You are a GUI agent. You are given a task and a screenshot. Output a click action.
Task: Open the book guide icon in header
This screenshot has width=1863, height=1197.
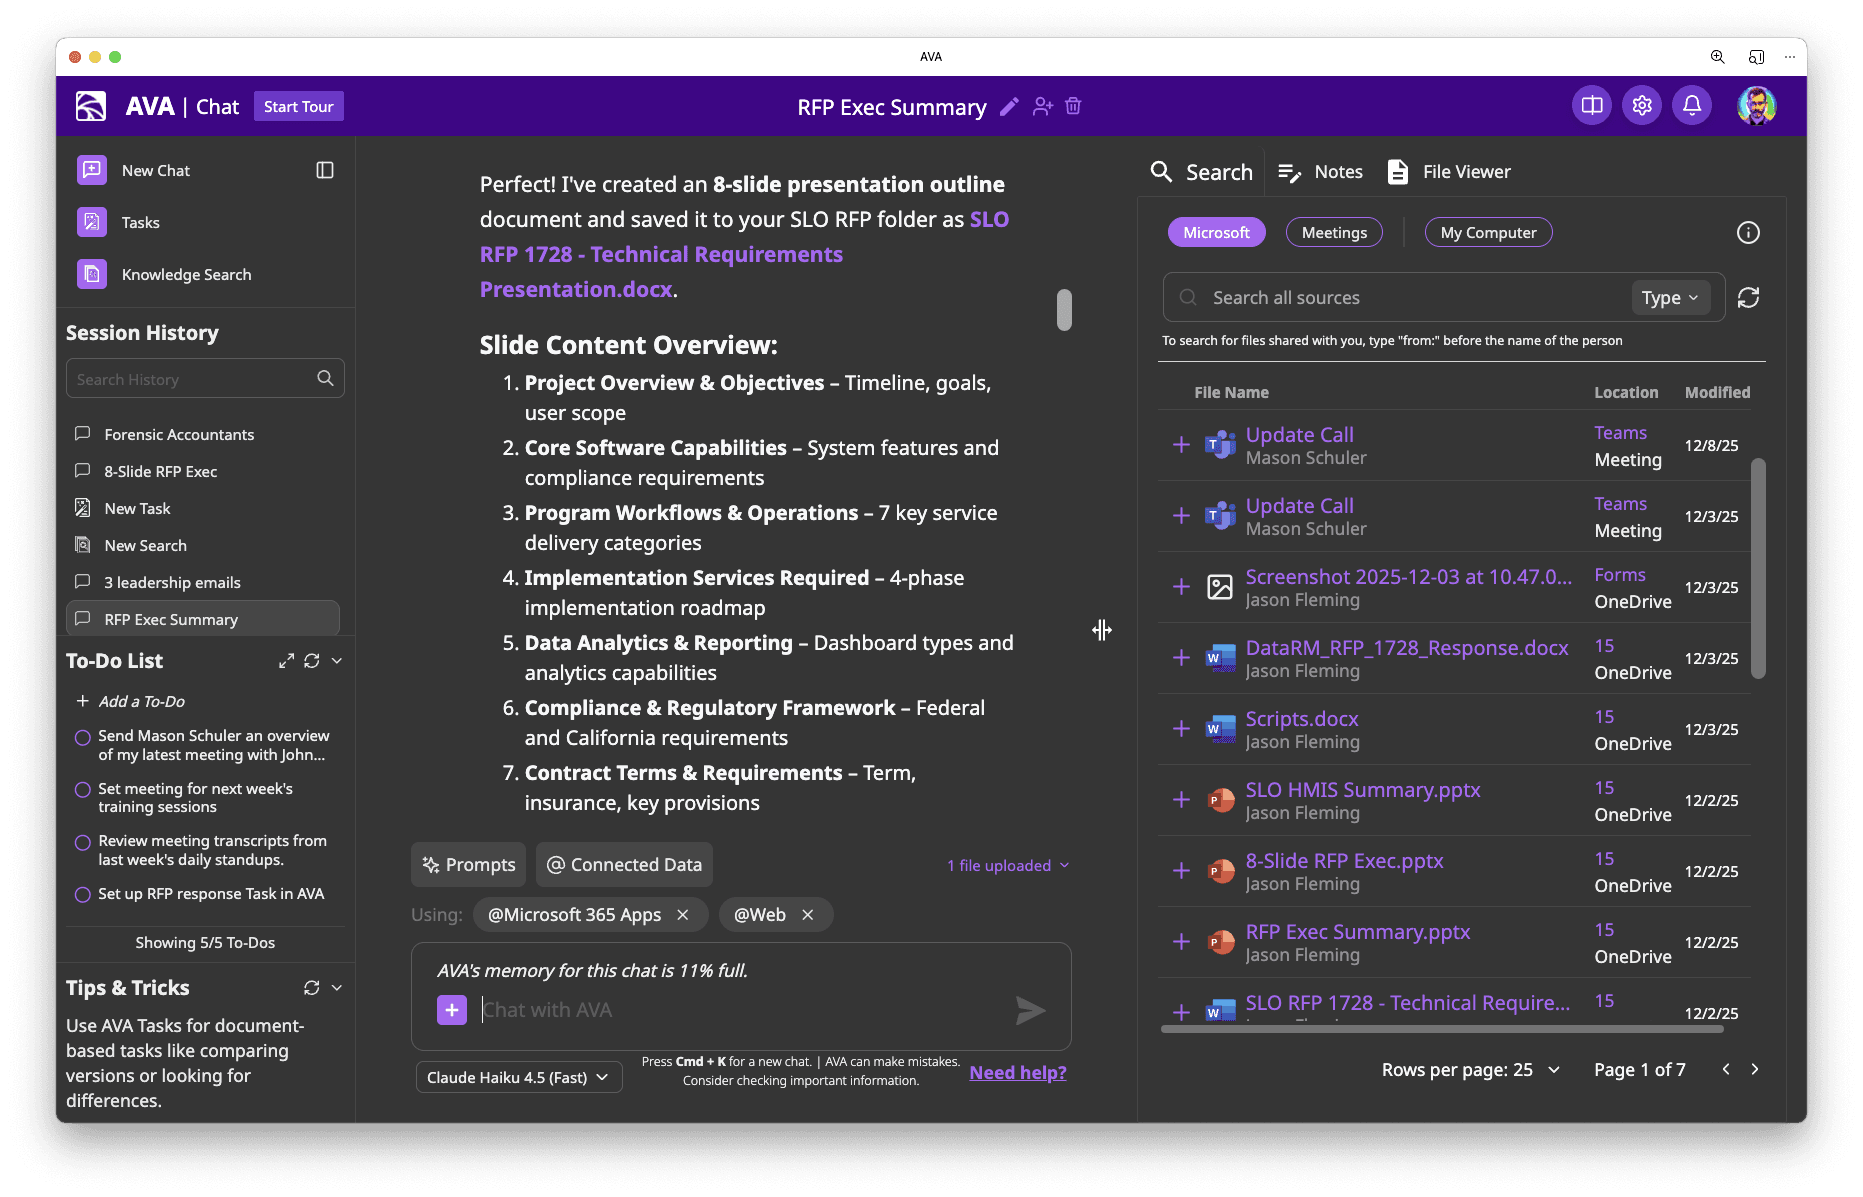tap(1592, 105)
